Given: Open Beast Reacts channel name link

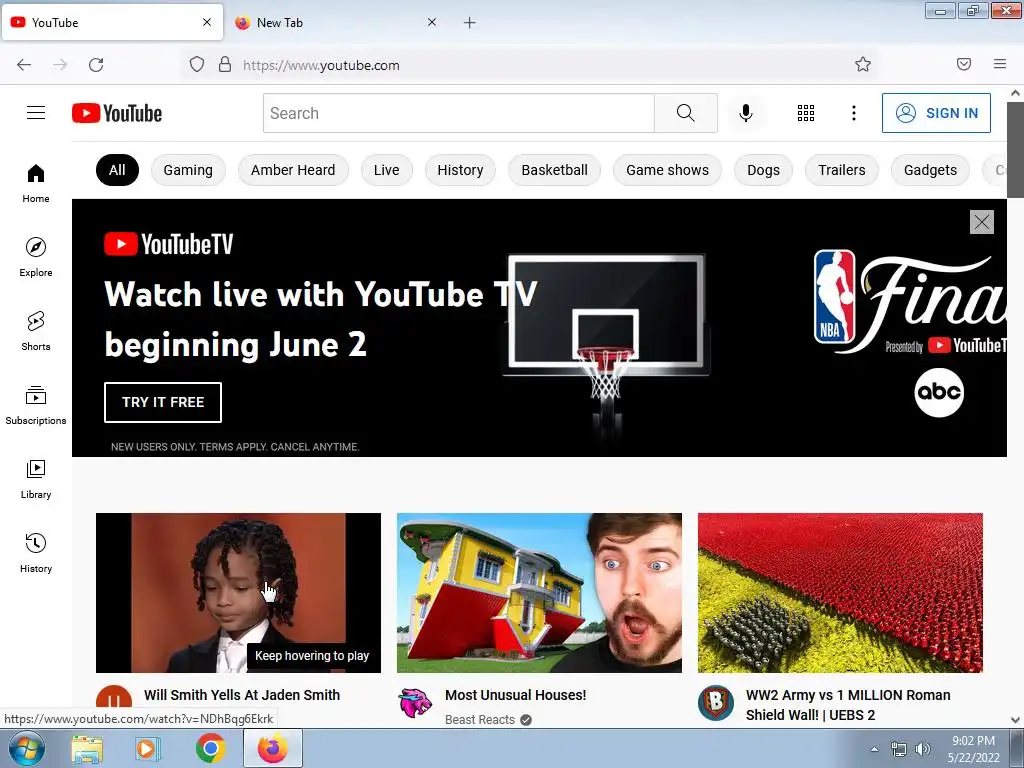Looking at the screenshot, I should tap(480, 720).
